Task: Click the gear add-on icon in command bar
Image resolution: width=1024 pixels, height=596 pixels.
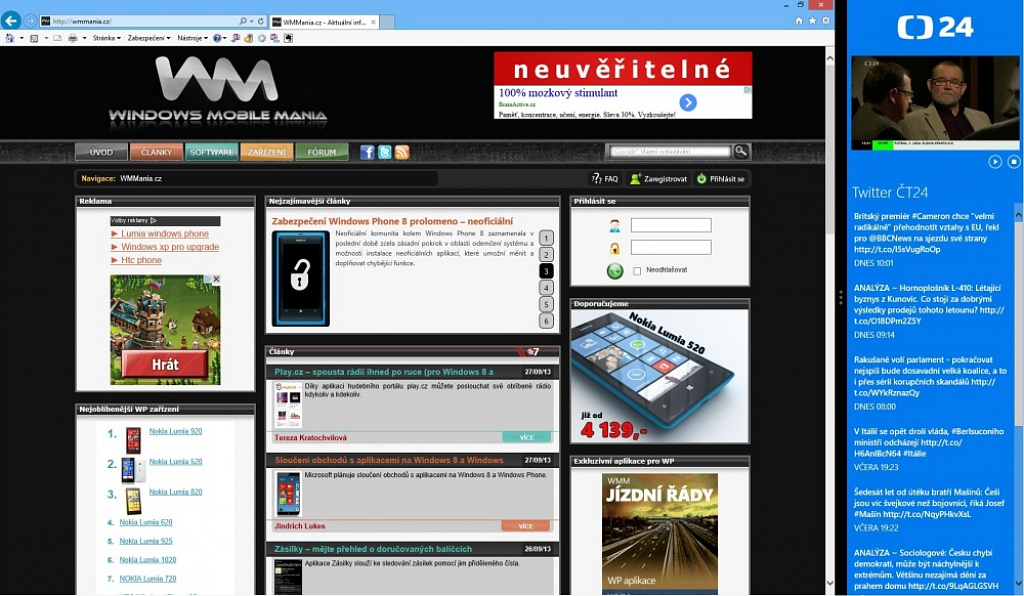Action: coord(261,38)
